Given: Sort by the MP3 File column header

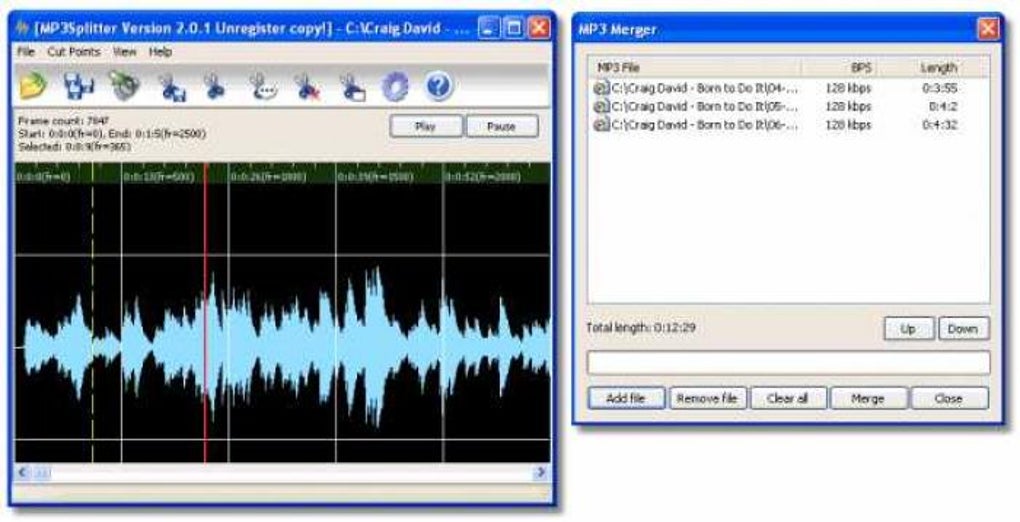Looking at the screenshot, I should tap(695, 67).
